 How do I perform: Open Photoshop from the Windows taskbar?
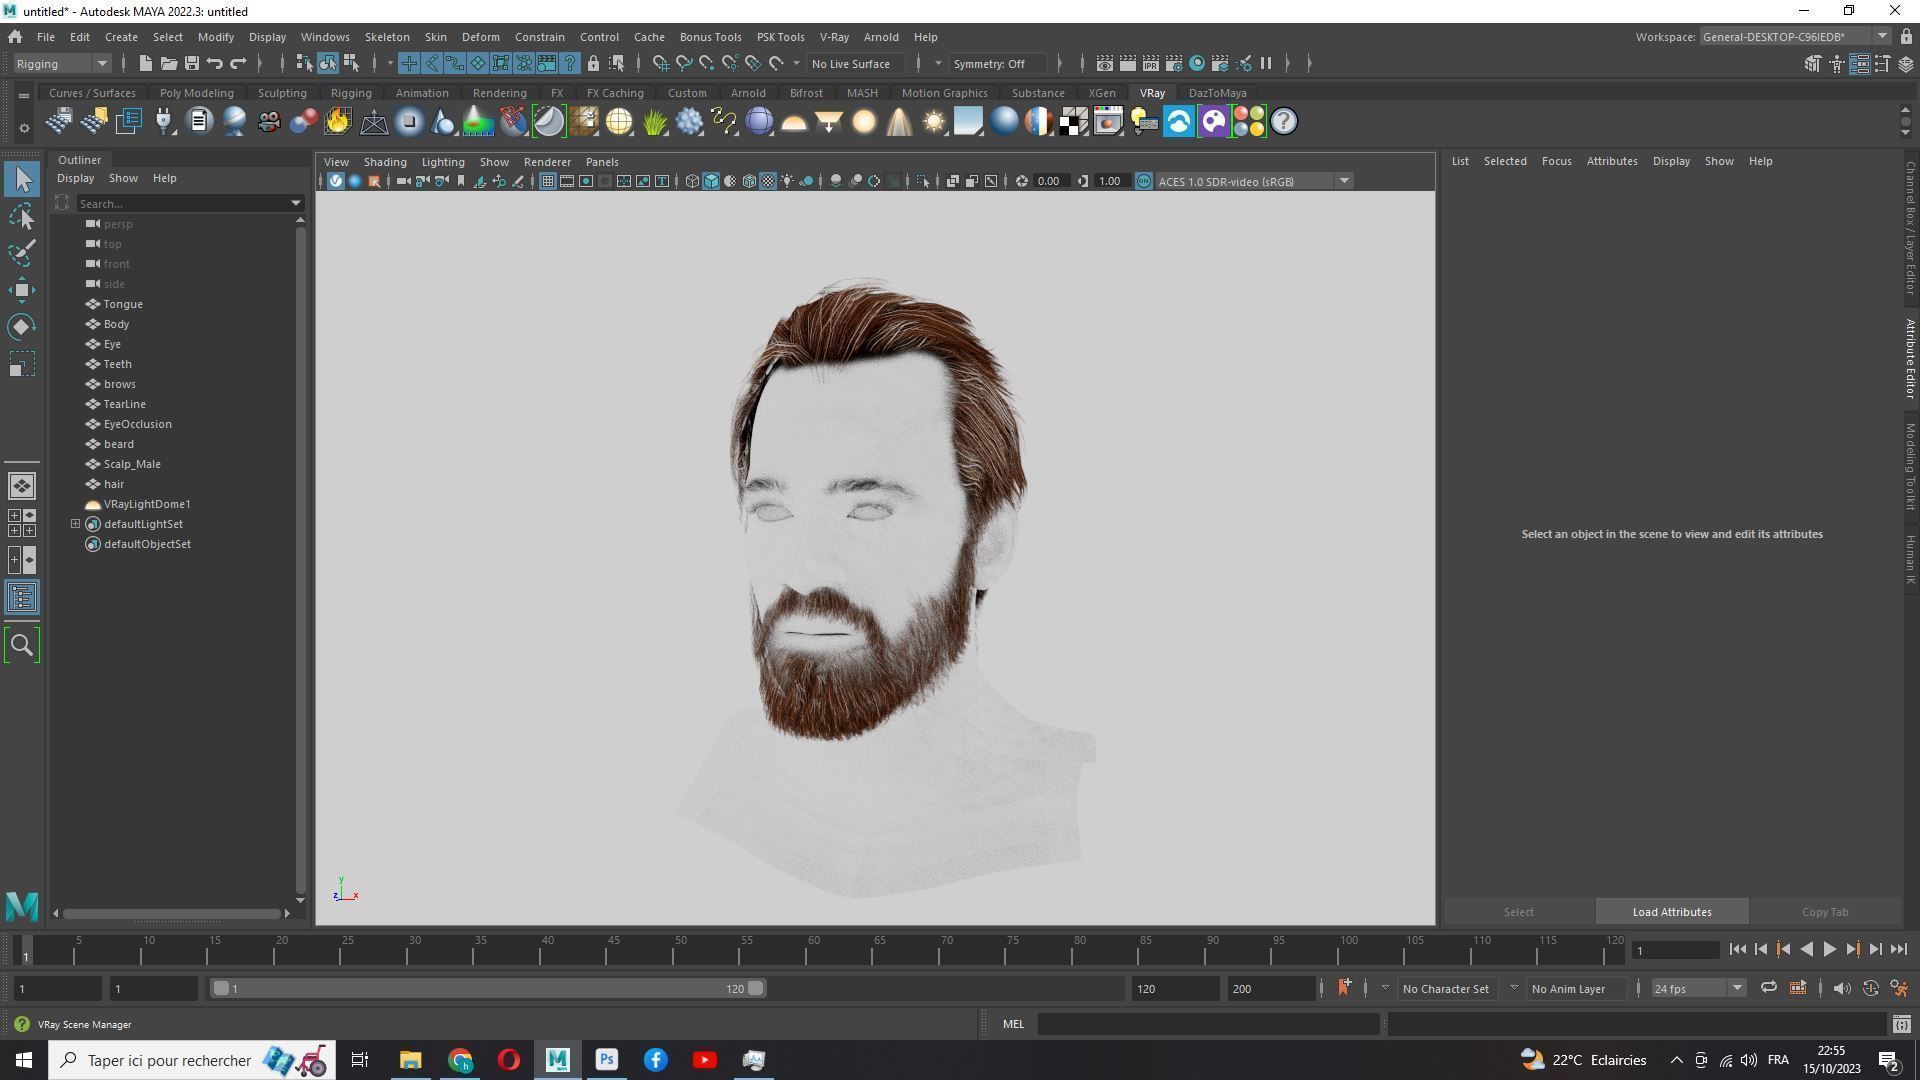point(607,1060)
